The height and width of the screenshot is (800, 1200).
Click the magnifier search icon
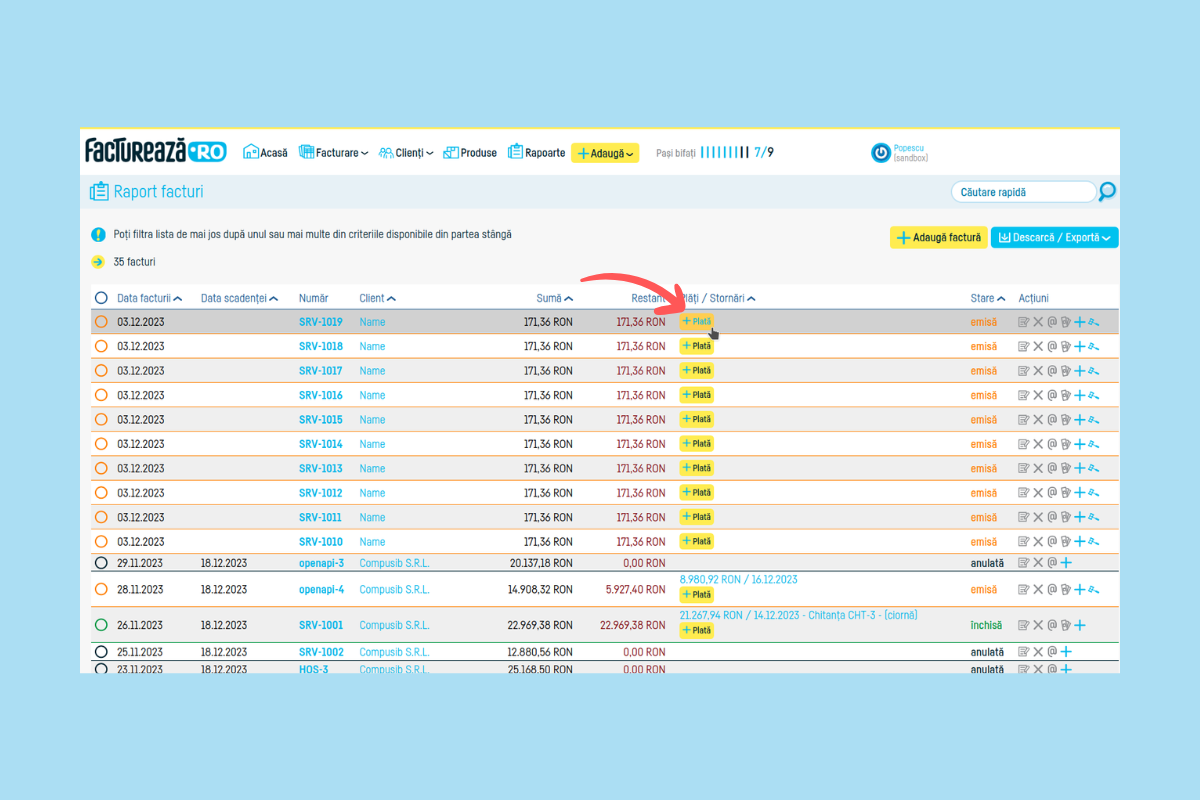[1107, 191]
